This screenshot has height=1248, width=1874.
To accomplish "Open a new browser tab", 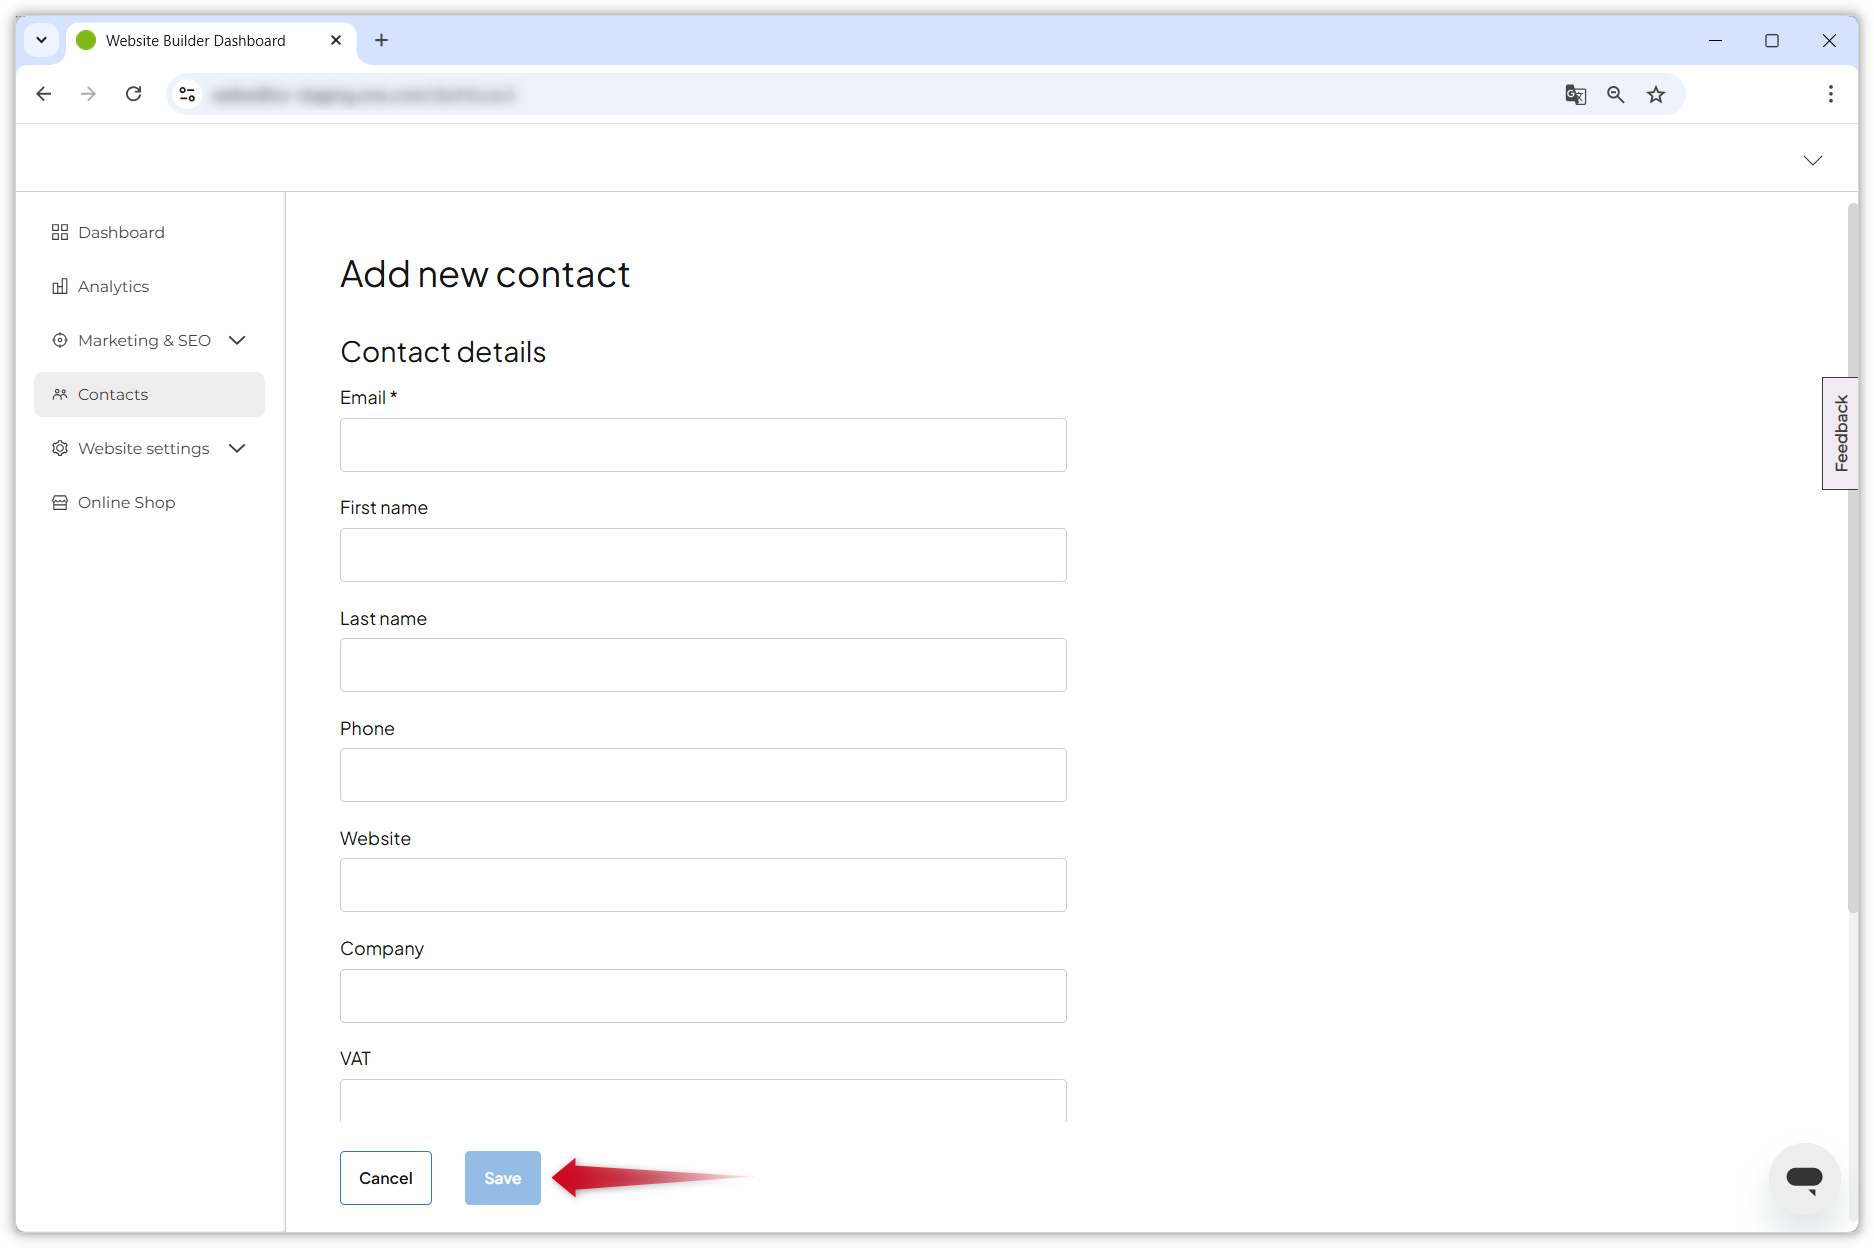I will click(x=381, y=40).
